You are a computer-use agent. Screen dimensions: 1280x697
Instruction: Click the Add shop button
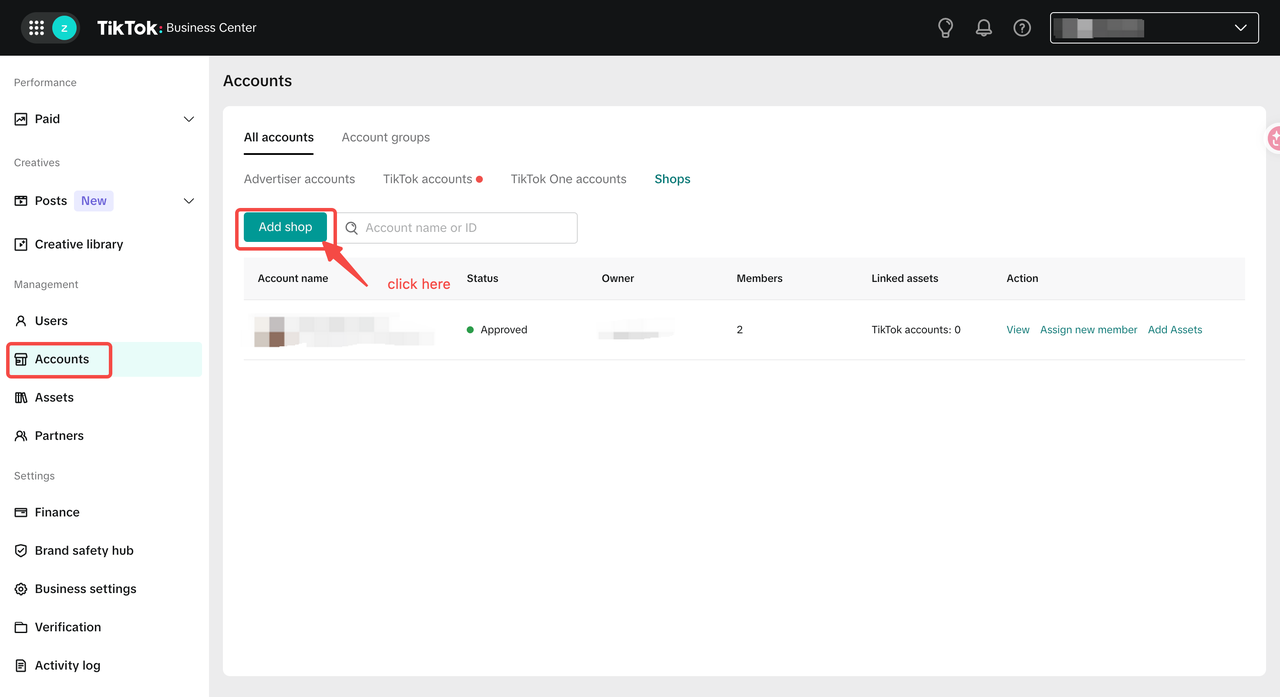coord(286,227)
